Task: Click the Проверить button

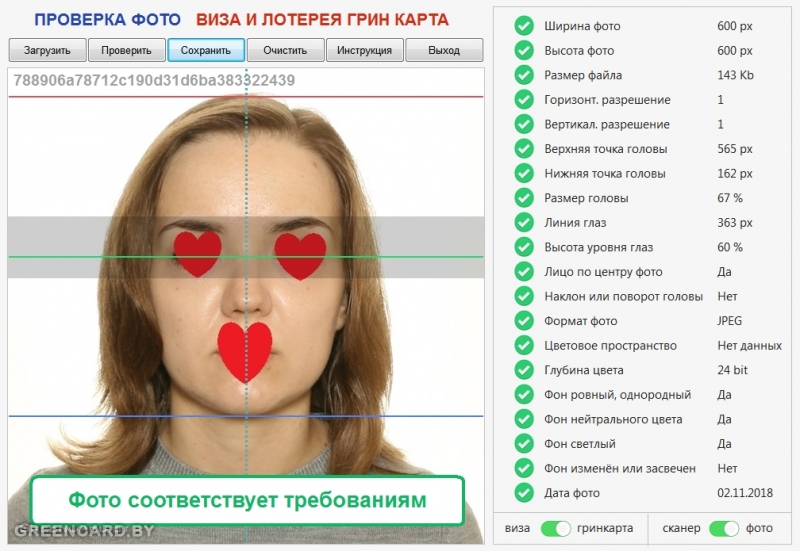Action: (x=127, y=51)
